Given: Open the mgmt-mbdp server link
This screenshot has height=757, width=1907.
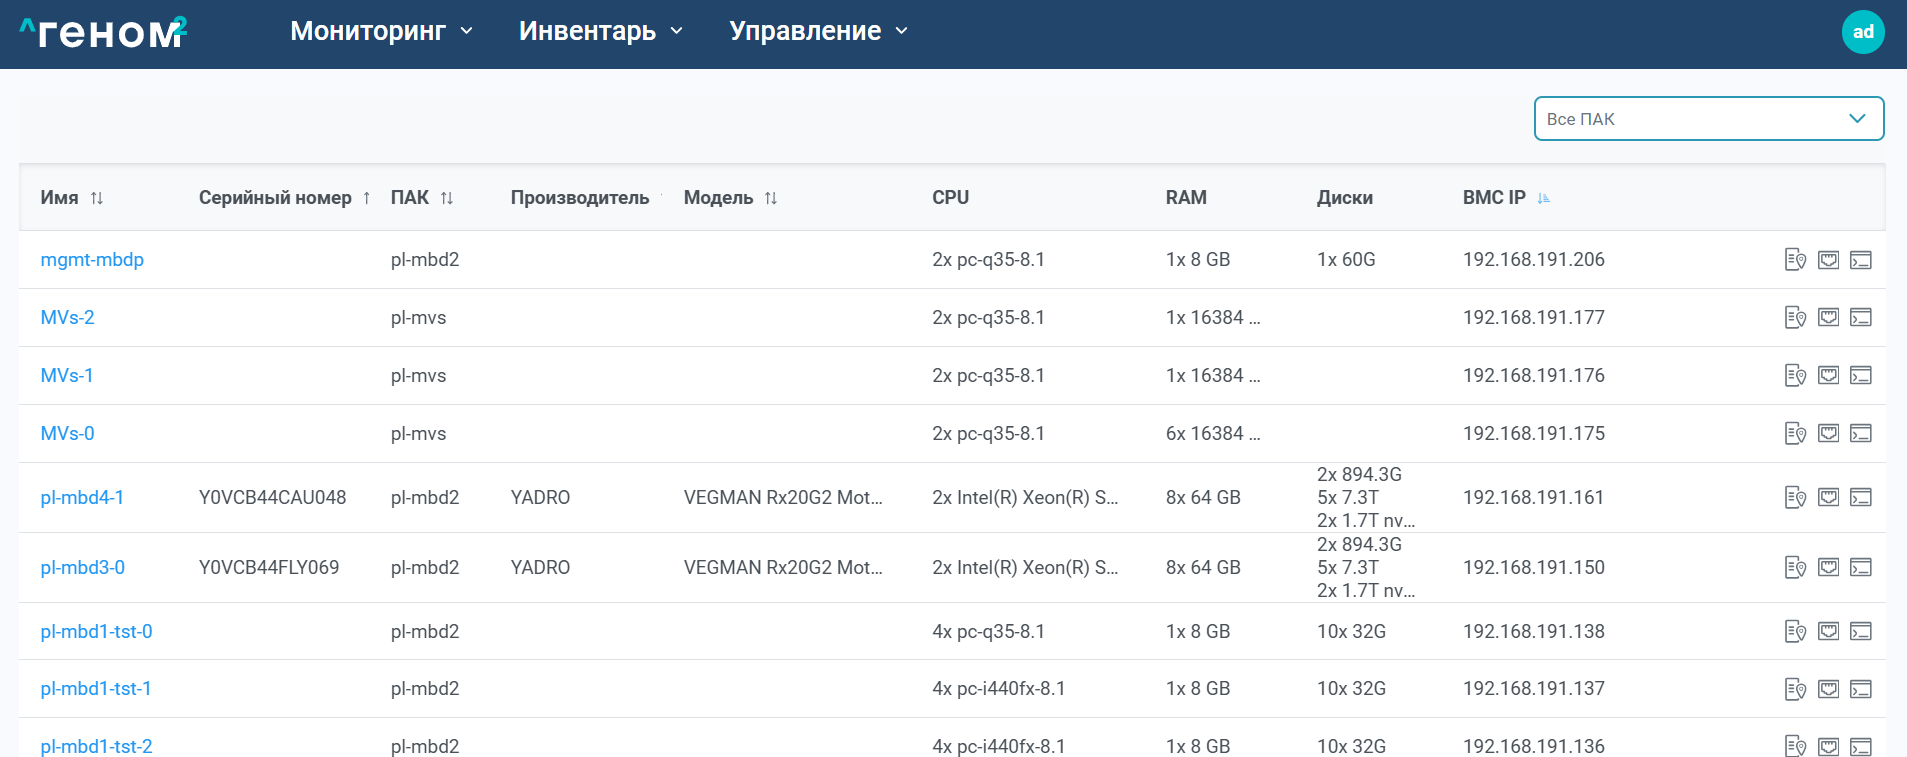Looking at the screenshot, I should click(x=92, y=260).
